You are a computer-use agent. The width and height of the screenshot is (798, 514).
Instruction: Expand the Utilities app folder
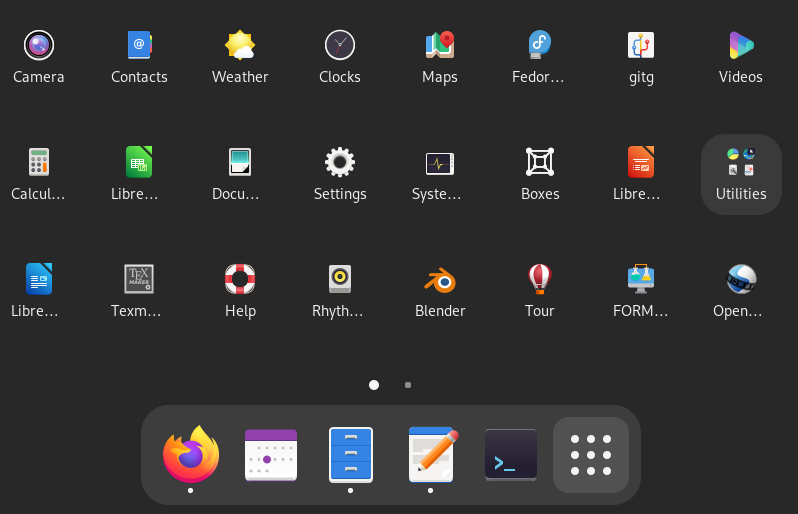(x=741, y=173)
